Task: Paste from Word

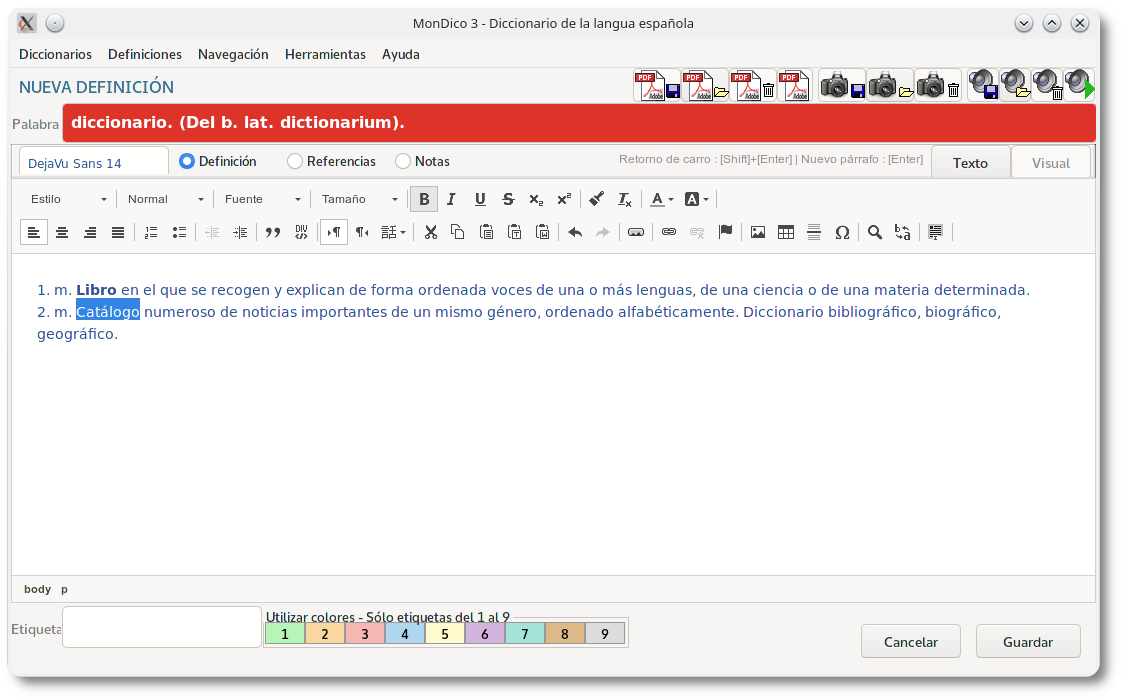Action: (x=543, y=232)
